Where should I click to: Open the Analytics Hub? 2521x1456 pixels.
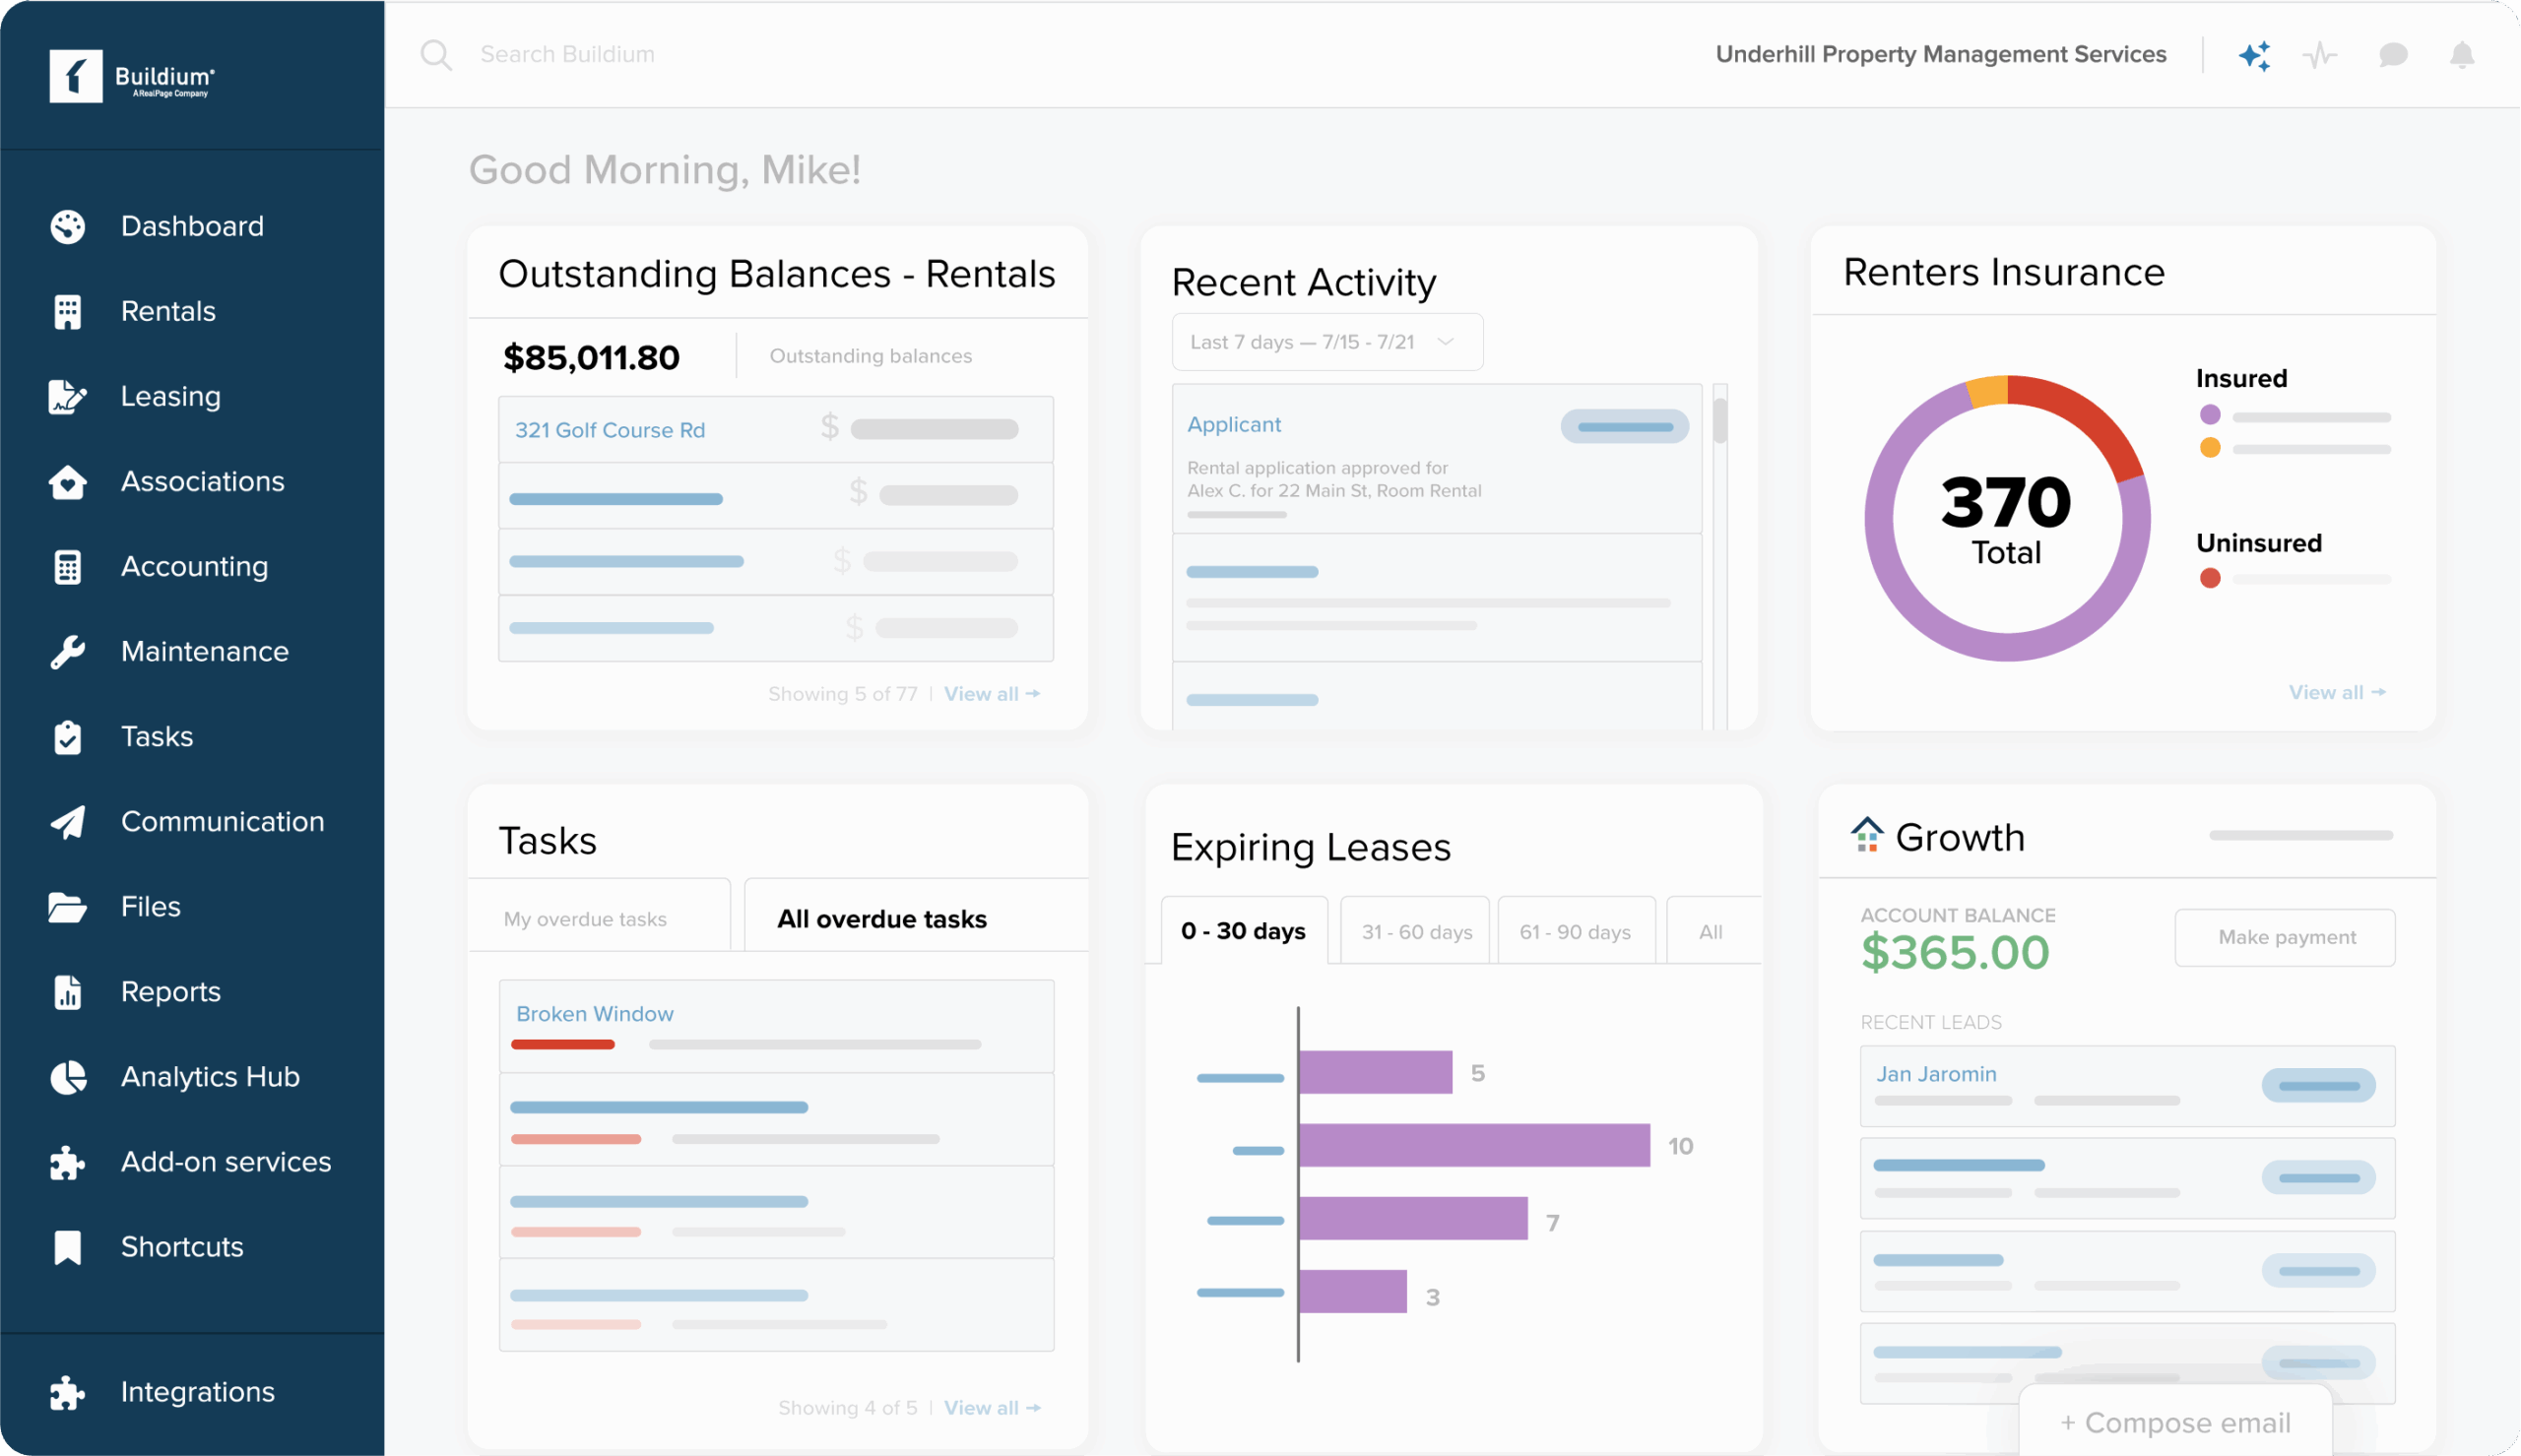(x=210, y=1076)
